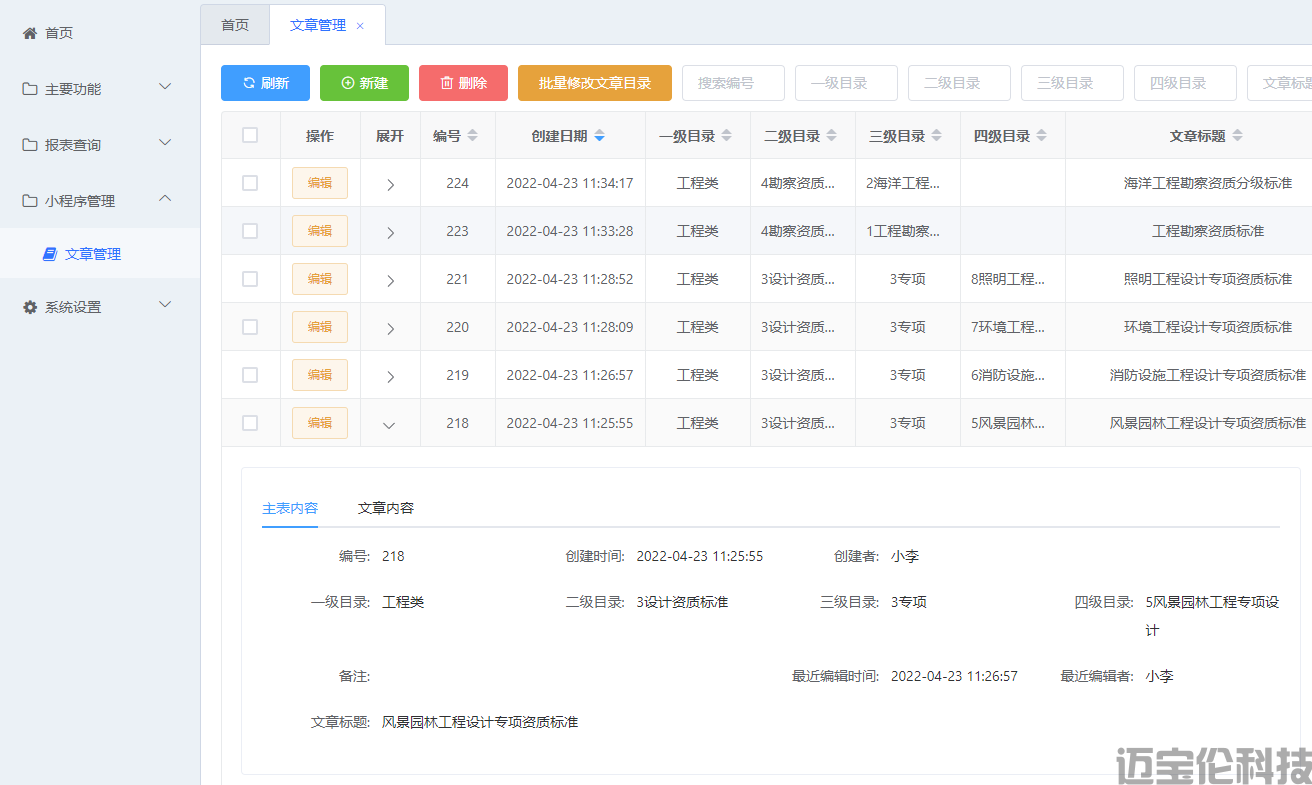Click the green 新建 button
Screen dimensions: 1312x785
click(364, 83)
